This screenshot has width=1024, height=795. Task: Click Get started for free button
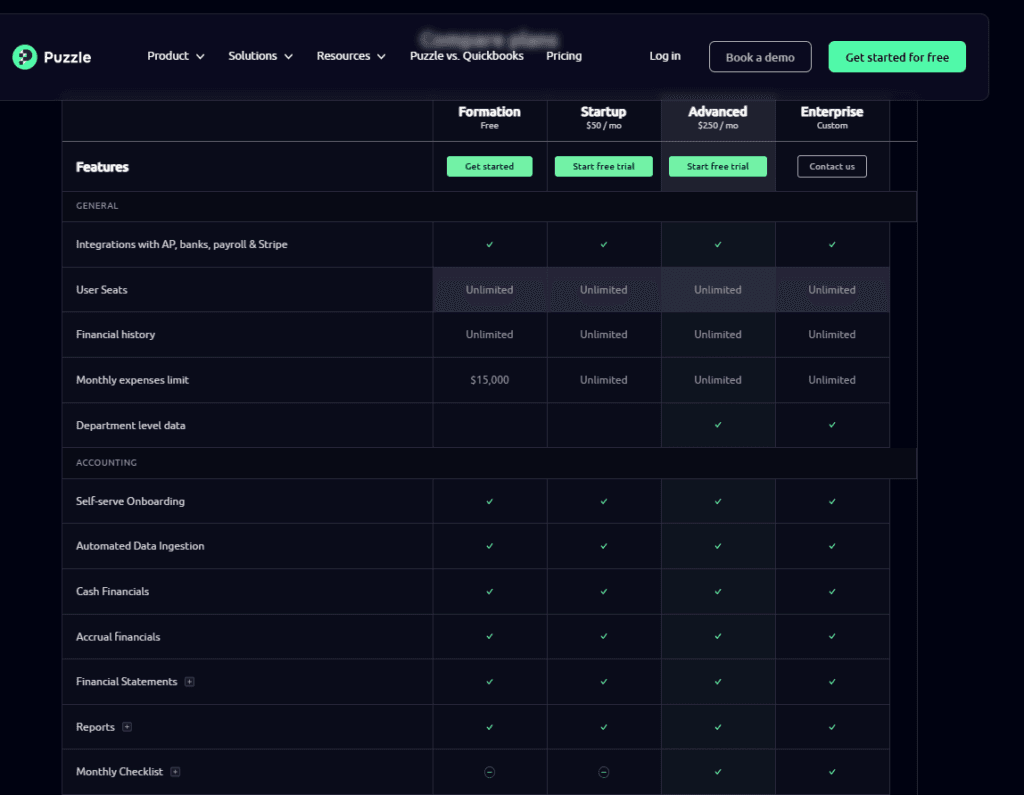pyautogui.click(x=897, y=57)
